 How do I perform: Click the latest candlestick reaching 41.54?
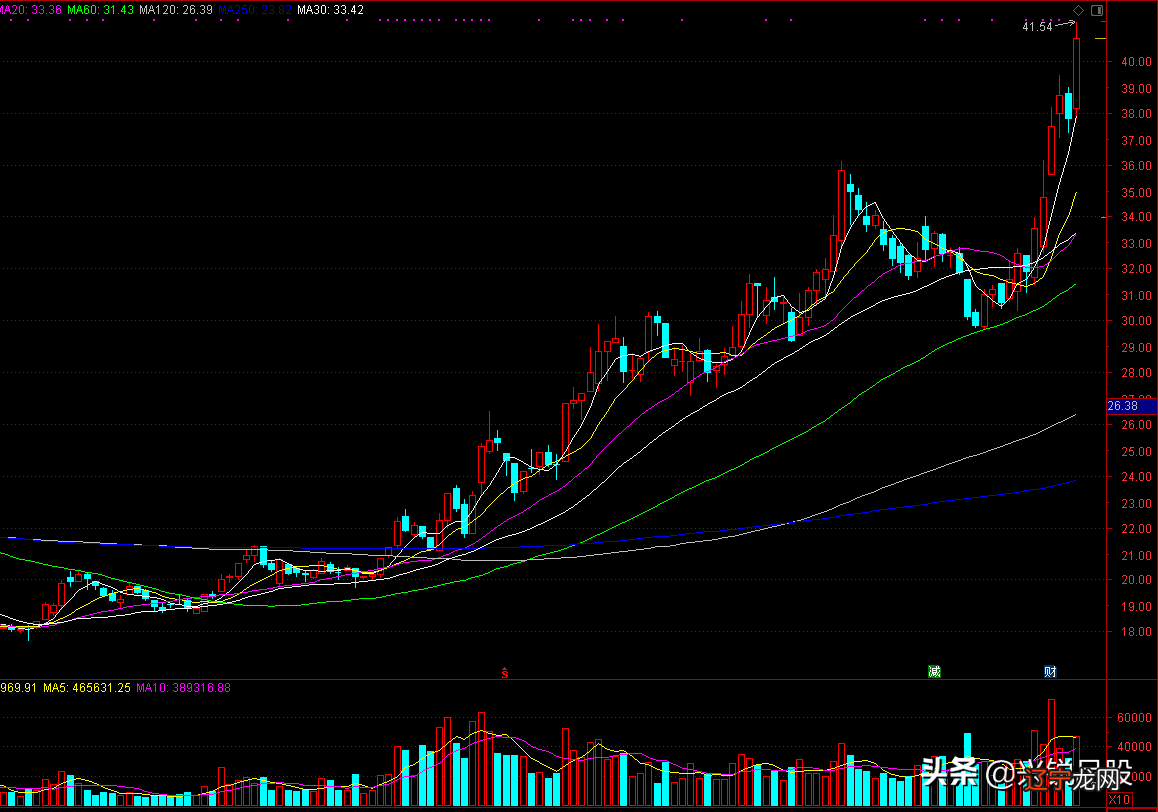tap(1077, 72)
